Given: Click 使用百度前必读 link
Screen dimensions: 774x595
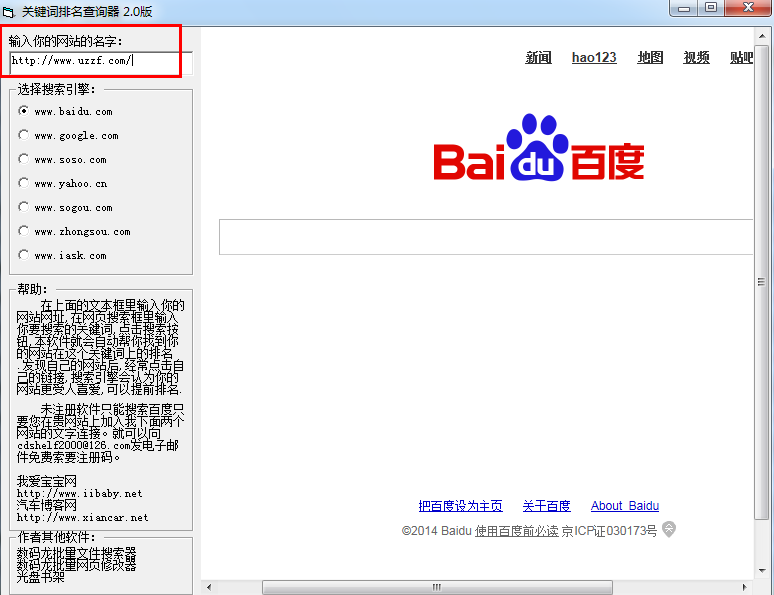Looking at the screenshot, I should 516,531.
